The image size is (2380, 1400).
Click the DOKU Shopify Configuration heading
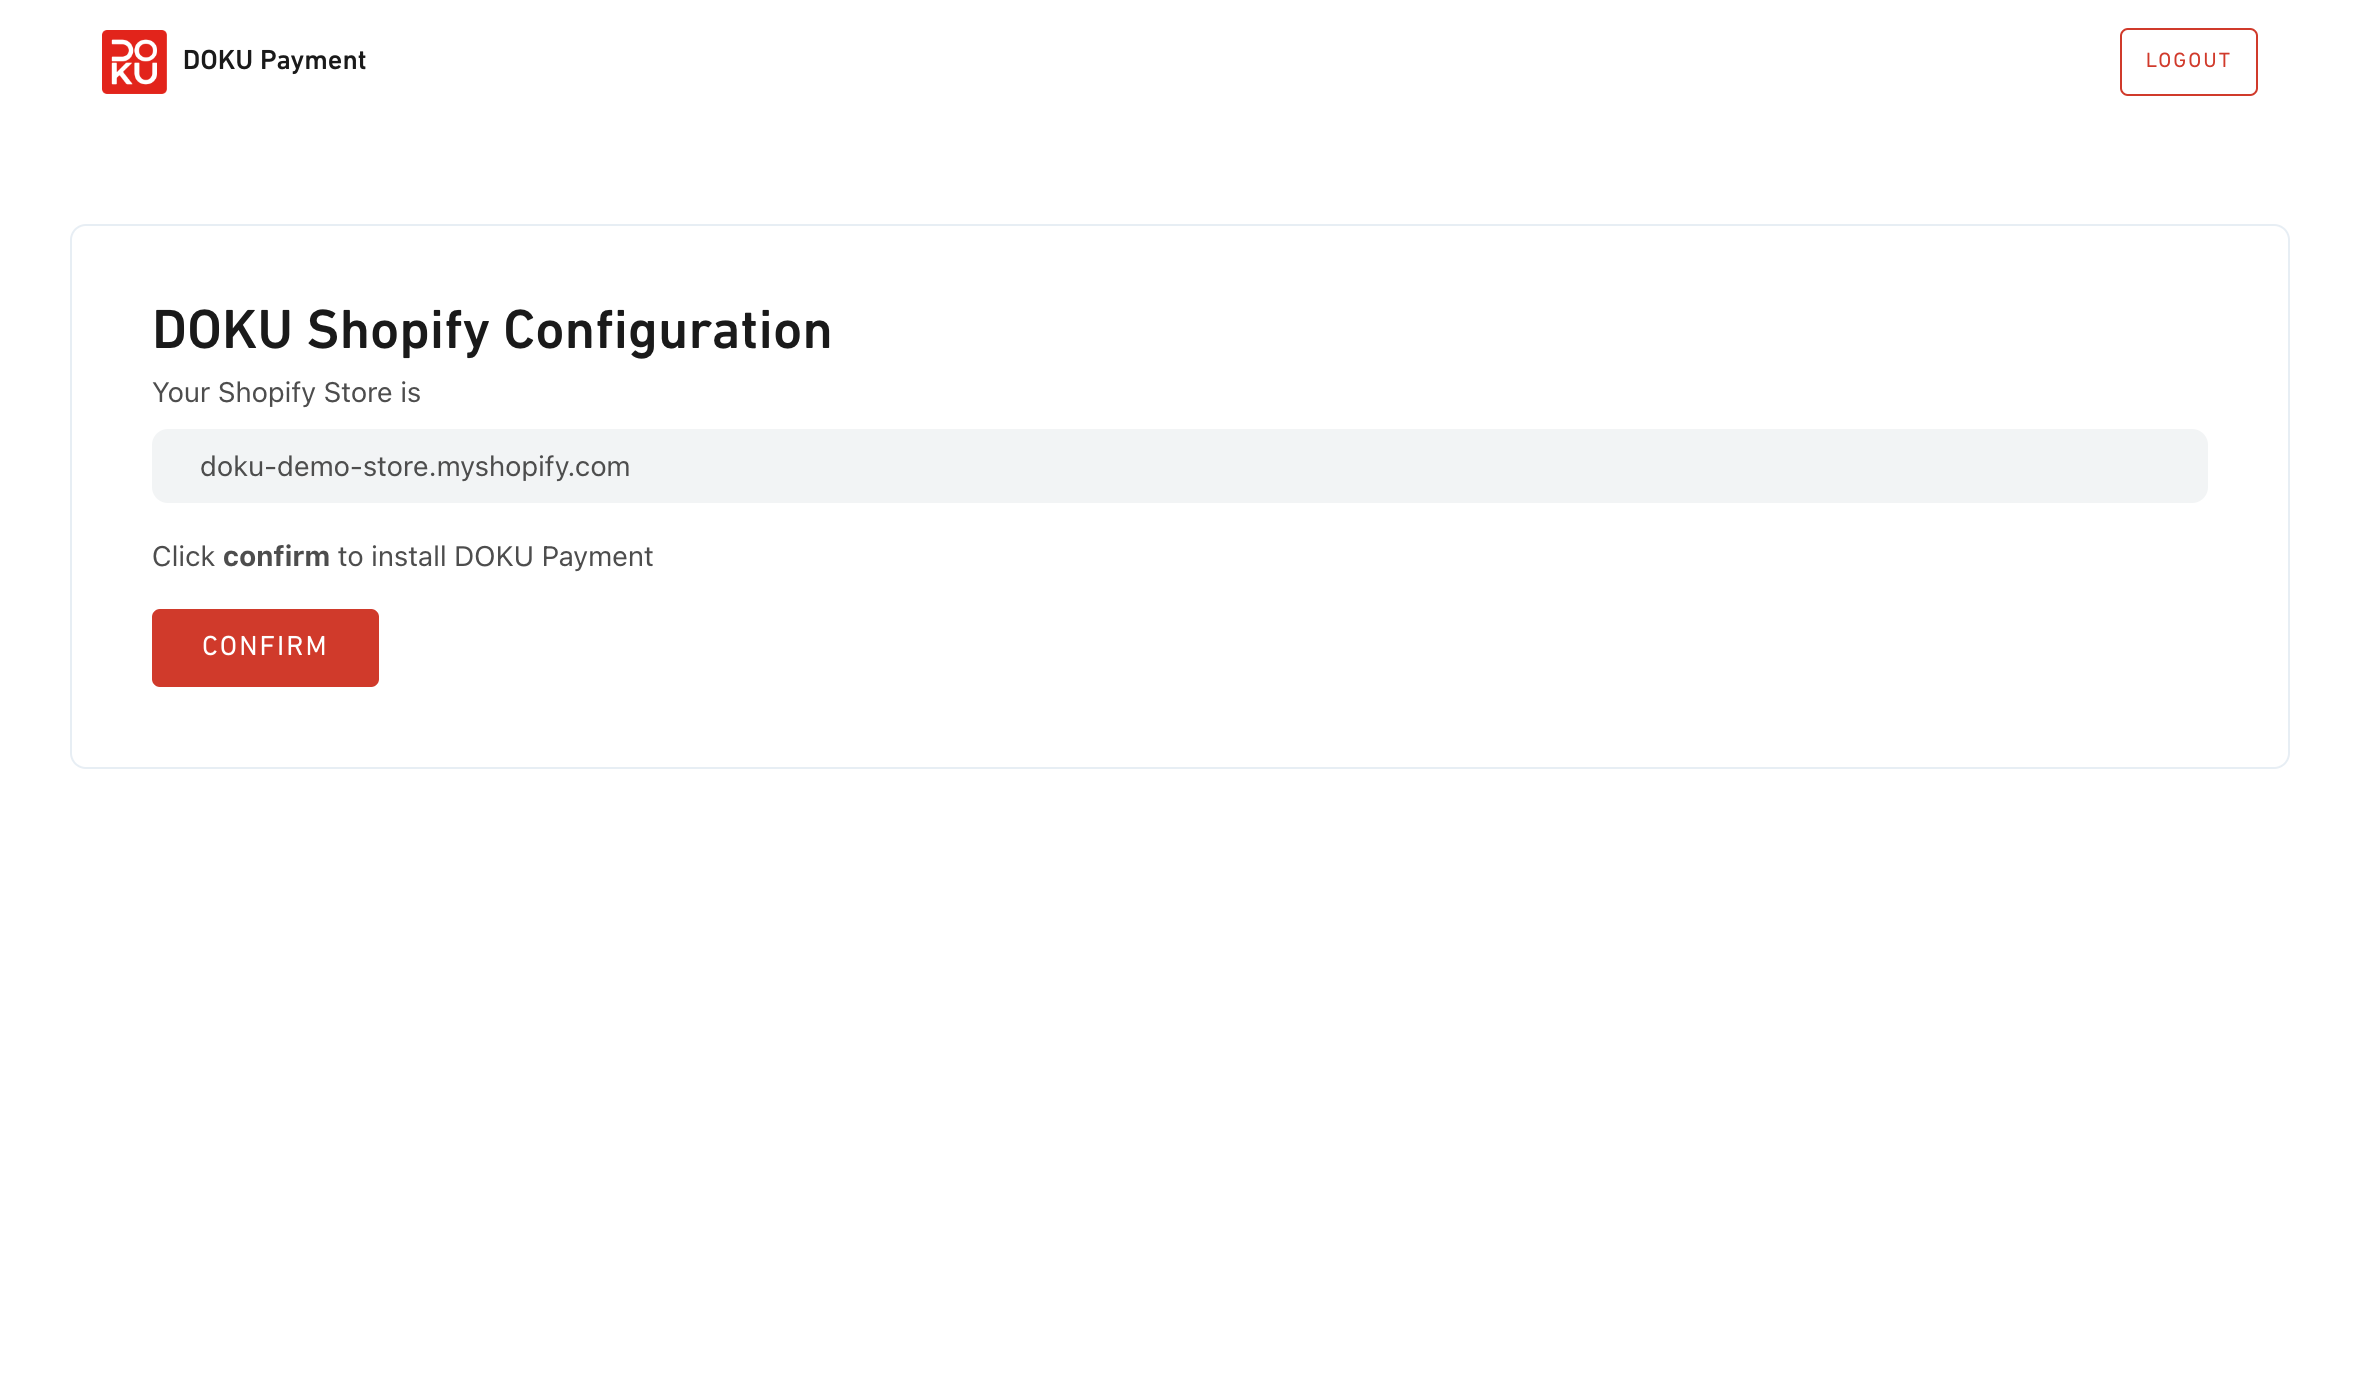pyautogui.click(x=492, y=330)
